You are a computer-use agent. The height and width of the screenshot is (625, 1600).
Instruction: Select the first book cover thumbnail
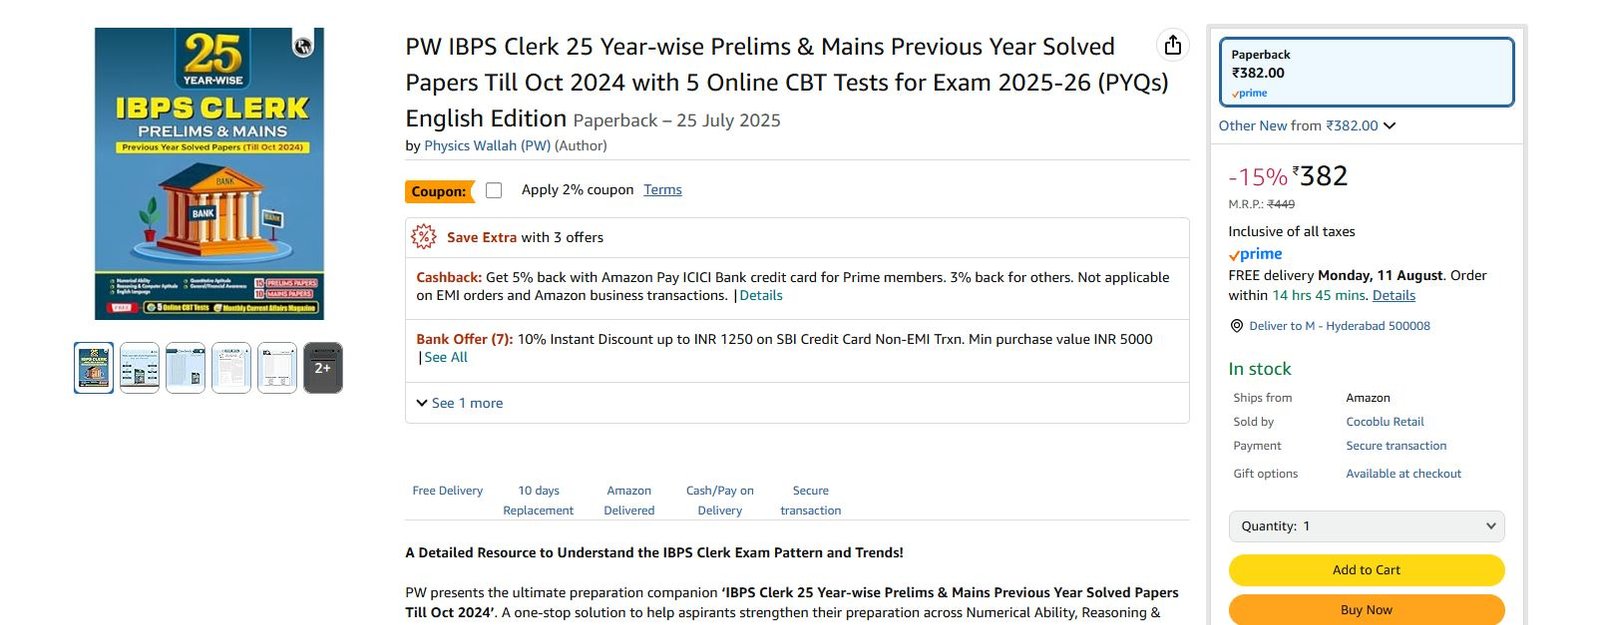click(x=94, y=367)
